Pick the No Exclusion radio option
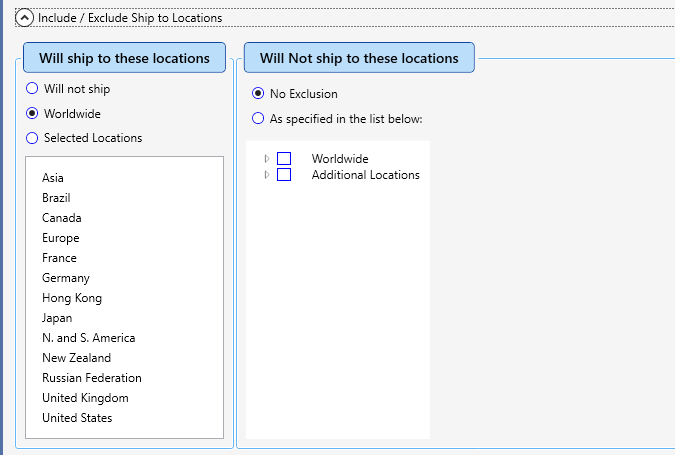 (x=258, y=93)
